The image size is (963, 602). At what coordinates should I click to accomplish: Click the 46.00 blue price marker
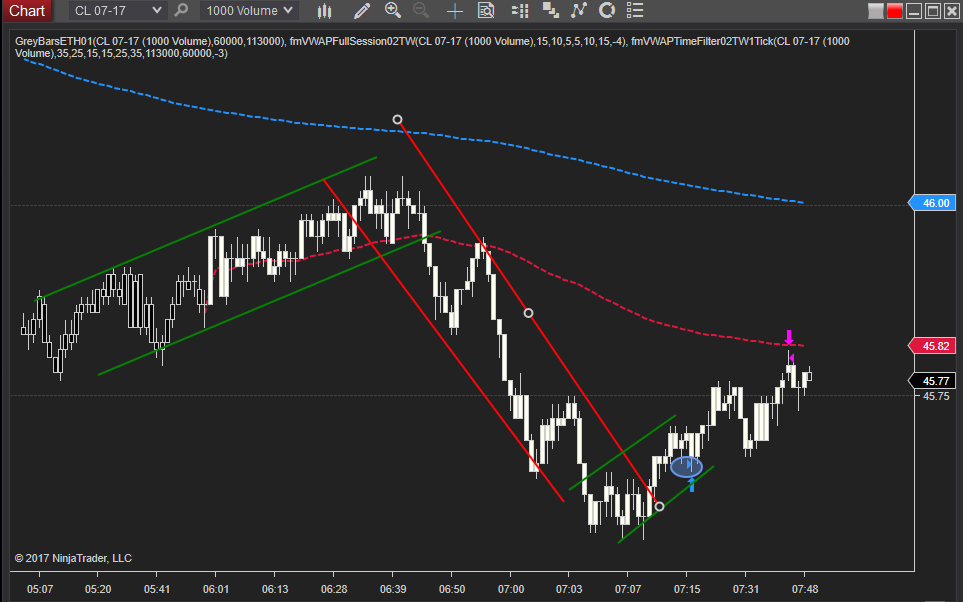click(x=932, y=203)
